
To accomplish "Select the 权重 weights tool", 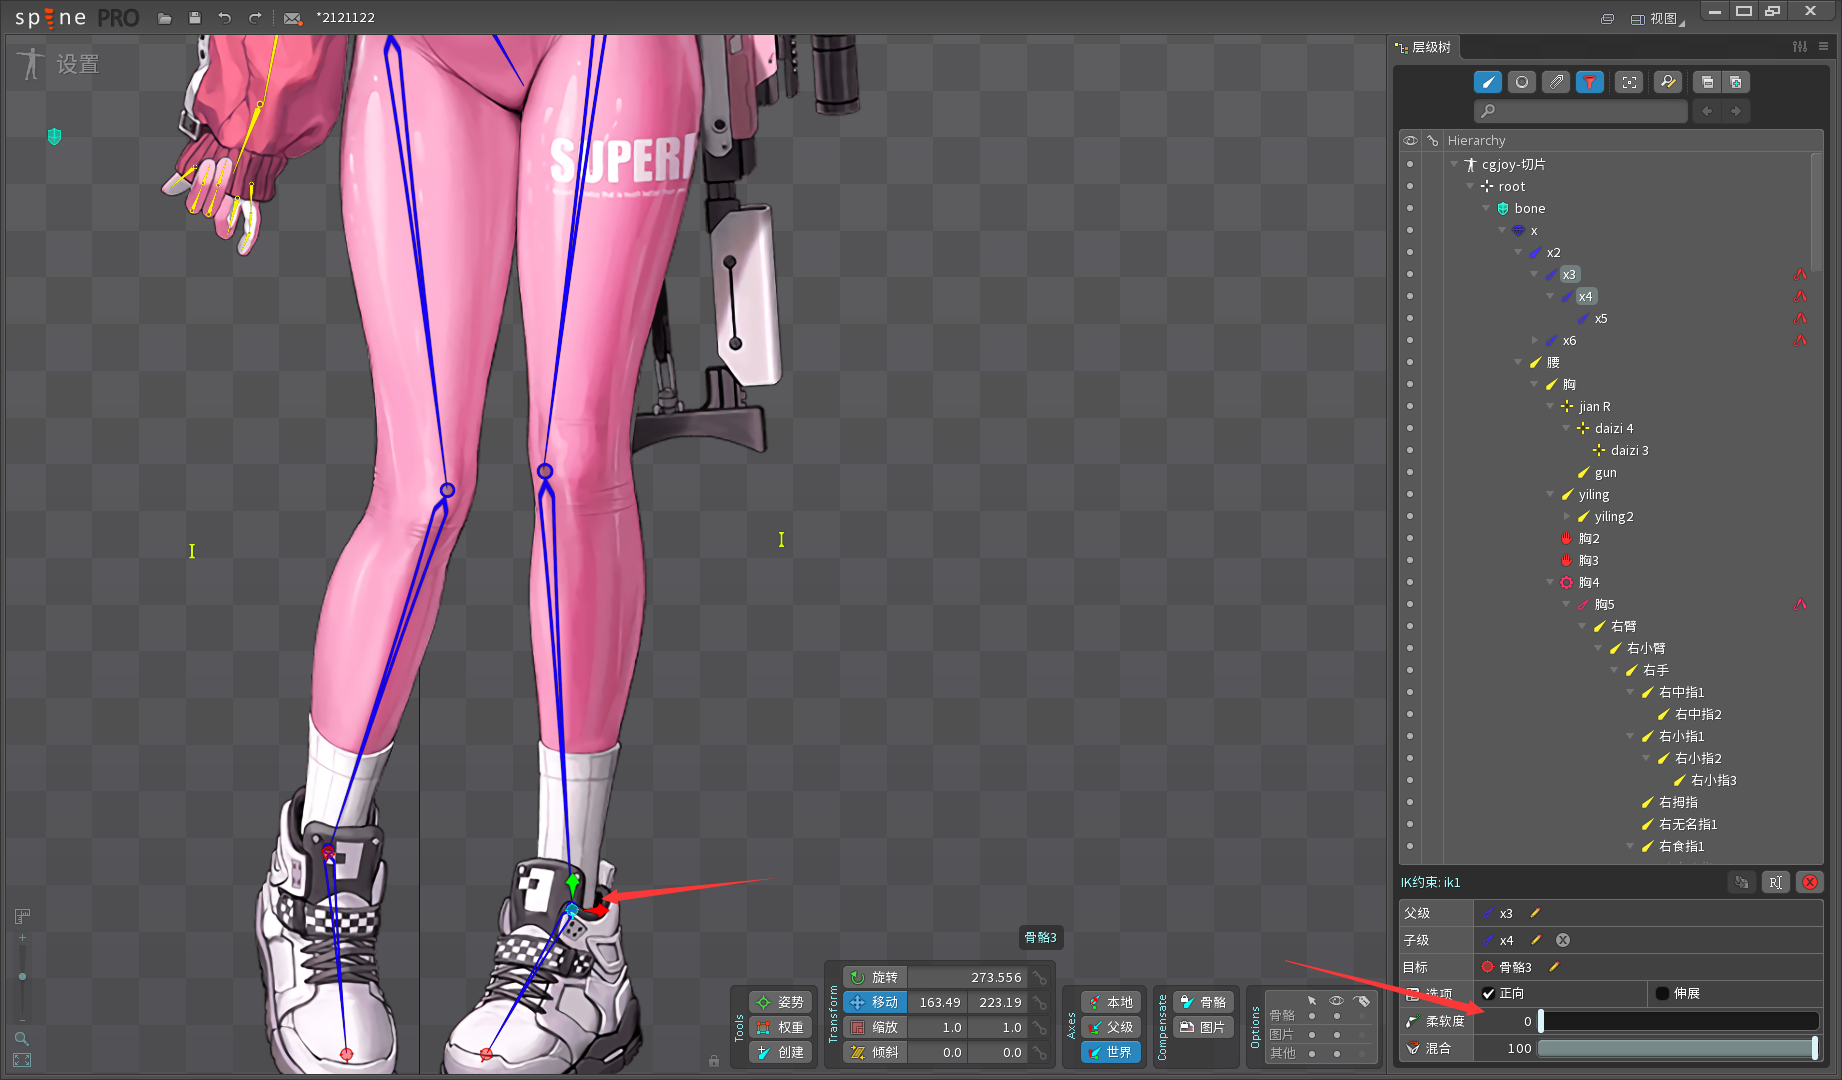I will coord(779,1027).
